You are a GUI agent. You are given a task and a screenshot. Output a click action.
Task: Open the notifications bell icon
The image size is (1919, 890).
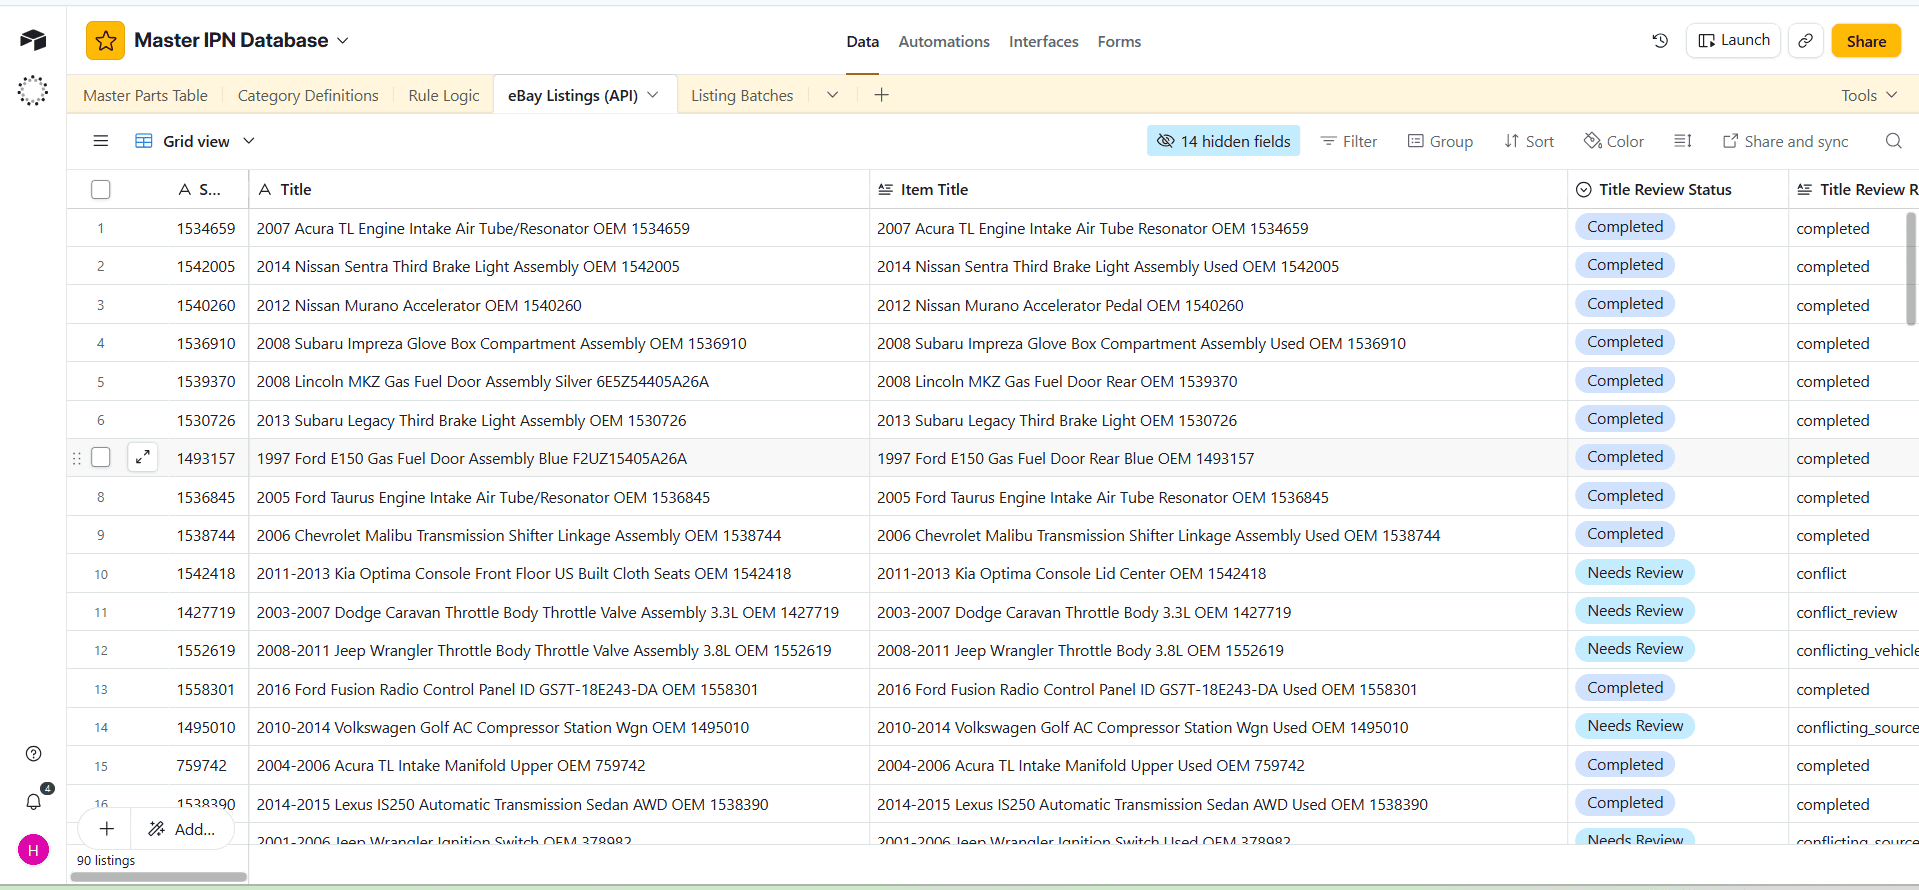(x=33, y=801)
